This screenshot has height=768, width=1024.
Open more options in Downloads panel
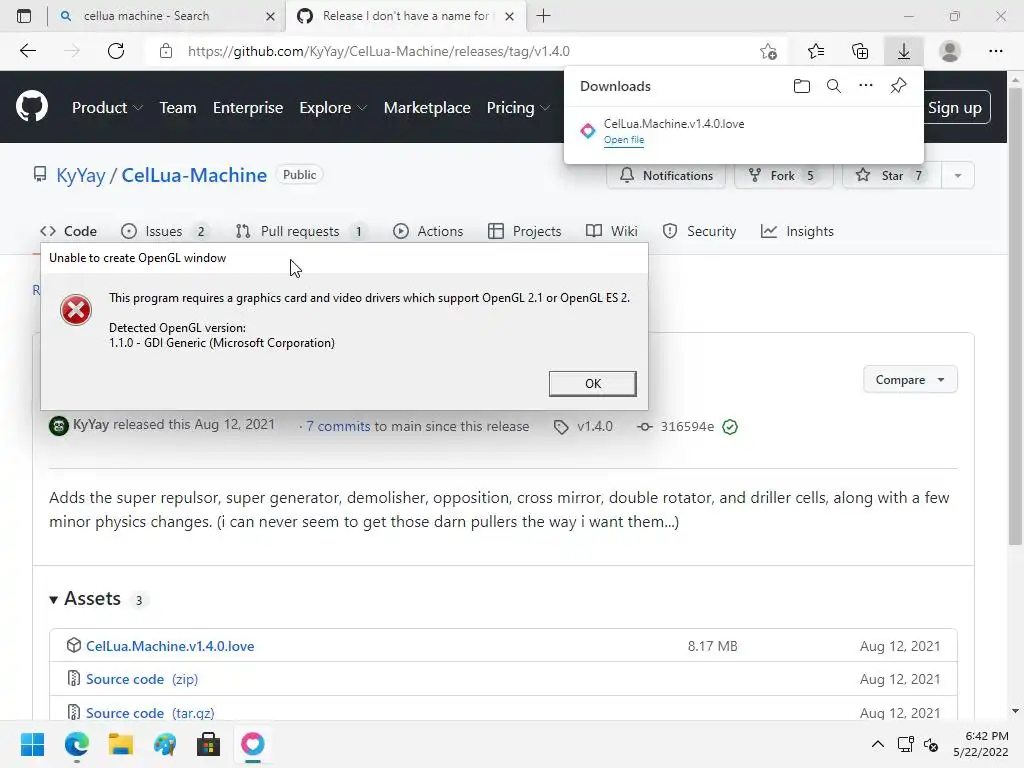(865, 86)
